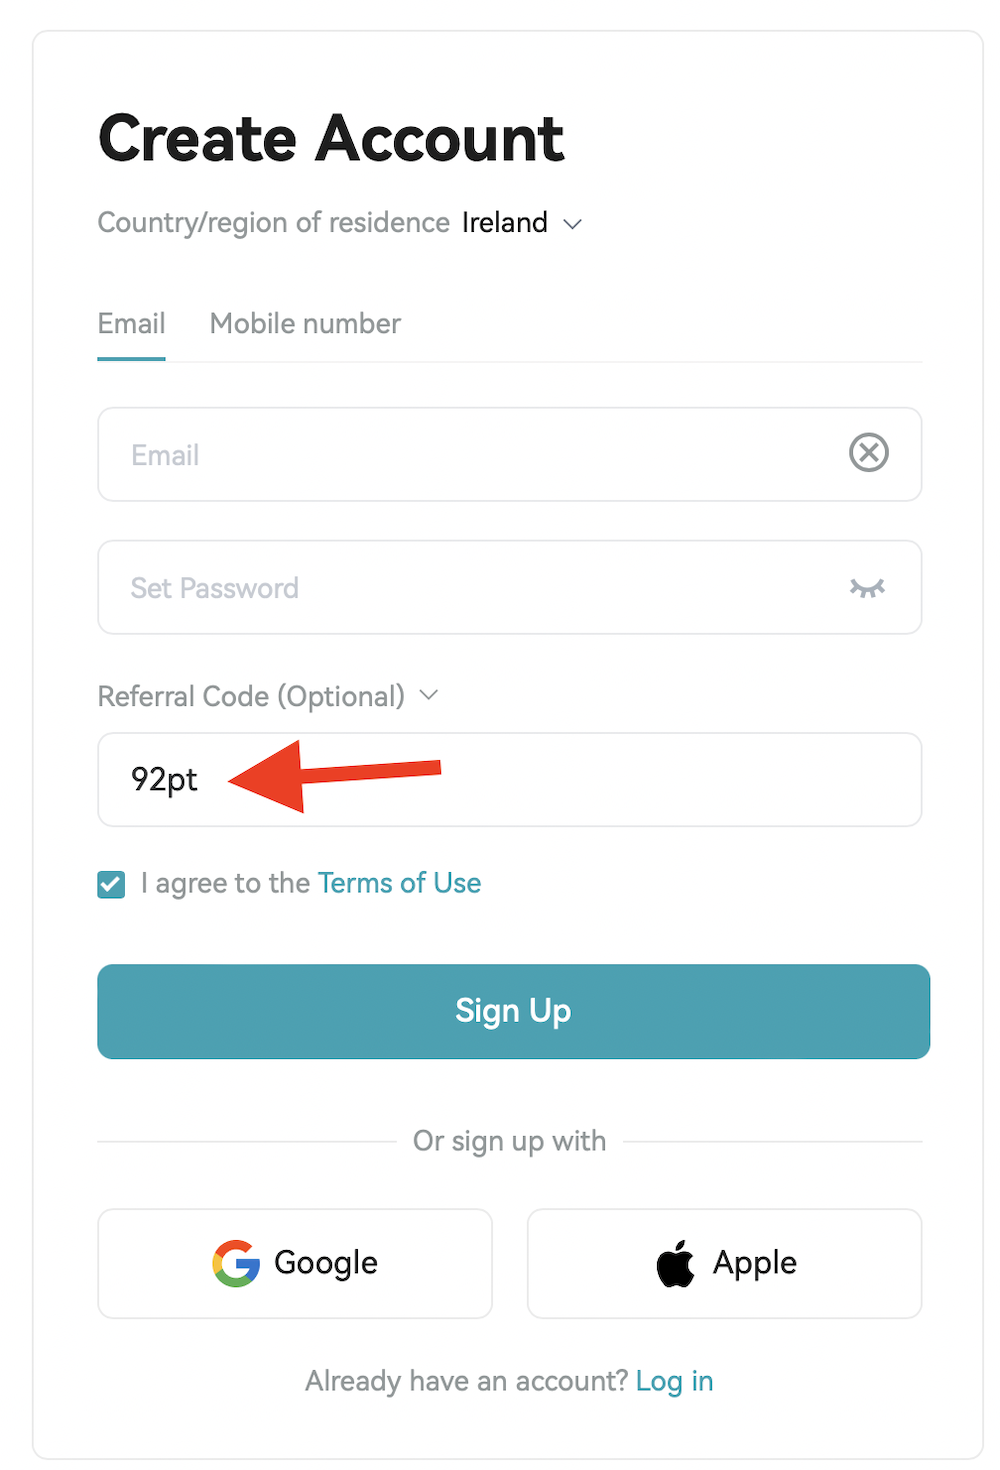This screenshot has width=1000, height=1470.
Task: Click the "I agree to the" label text
Action: 225,883
